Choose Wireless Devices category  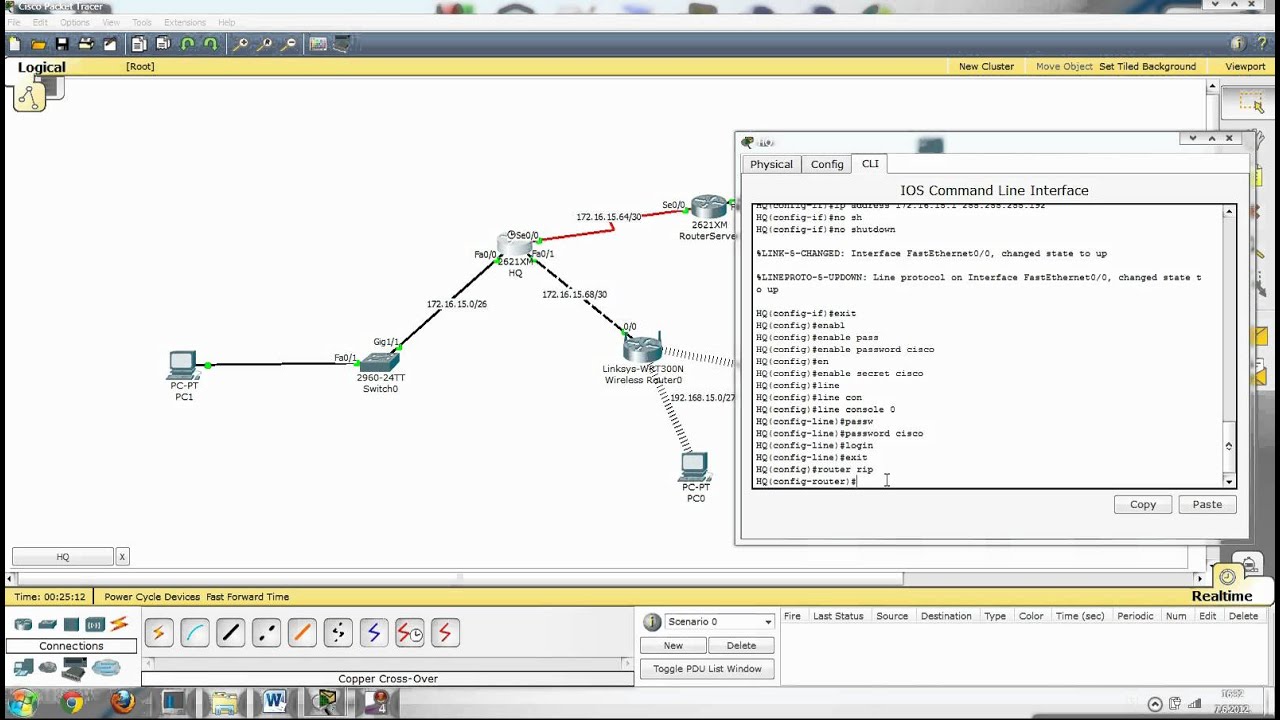95,624
